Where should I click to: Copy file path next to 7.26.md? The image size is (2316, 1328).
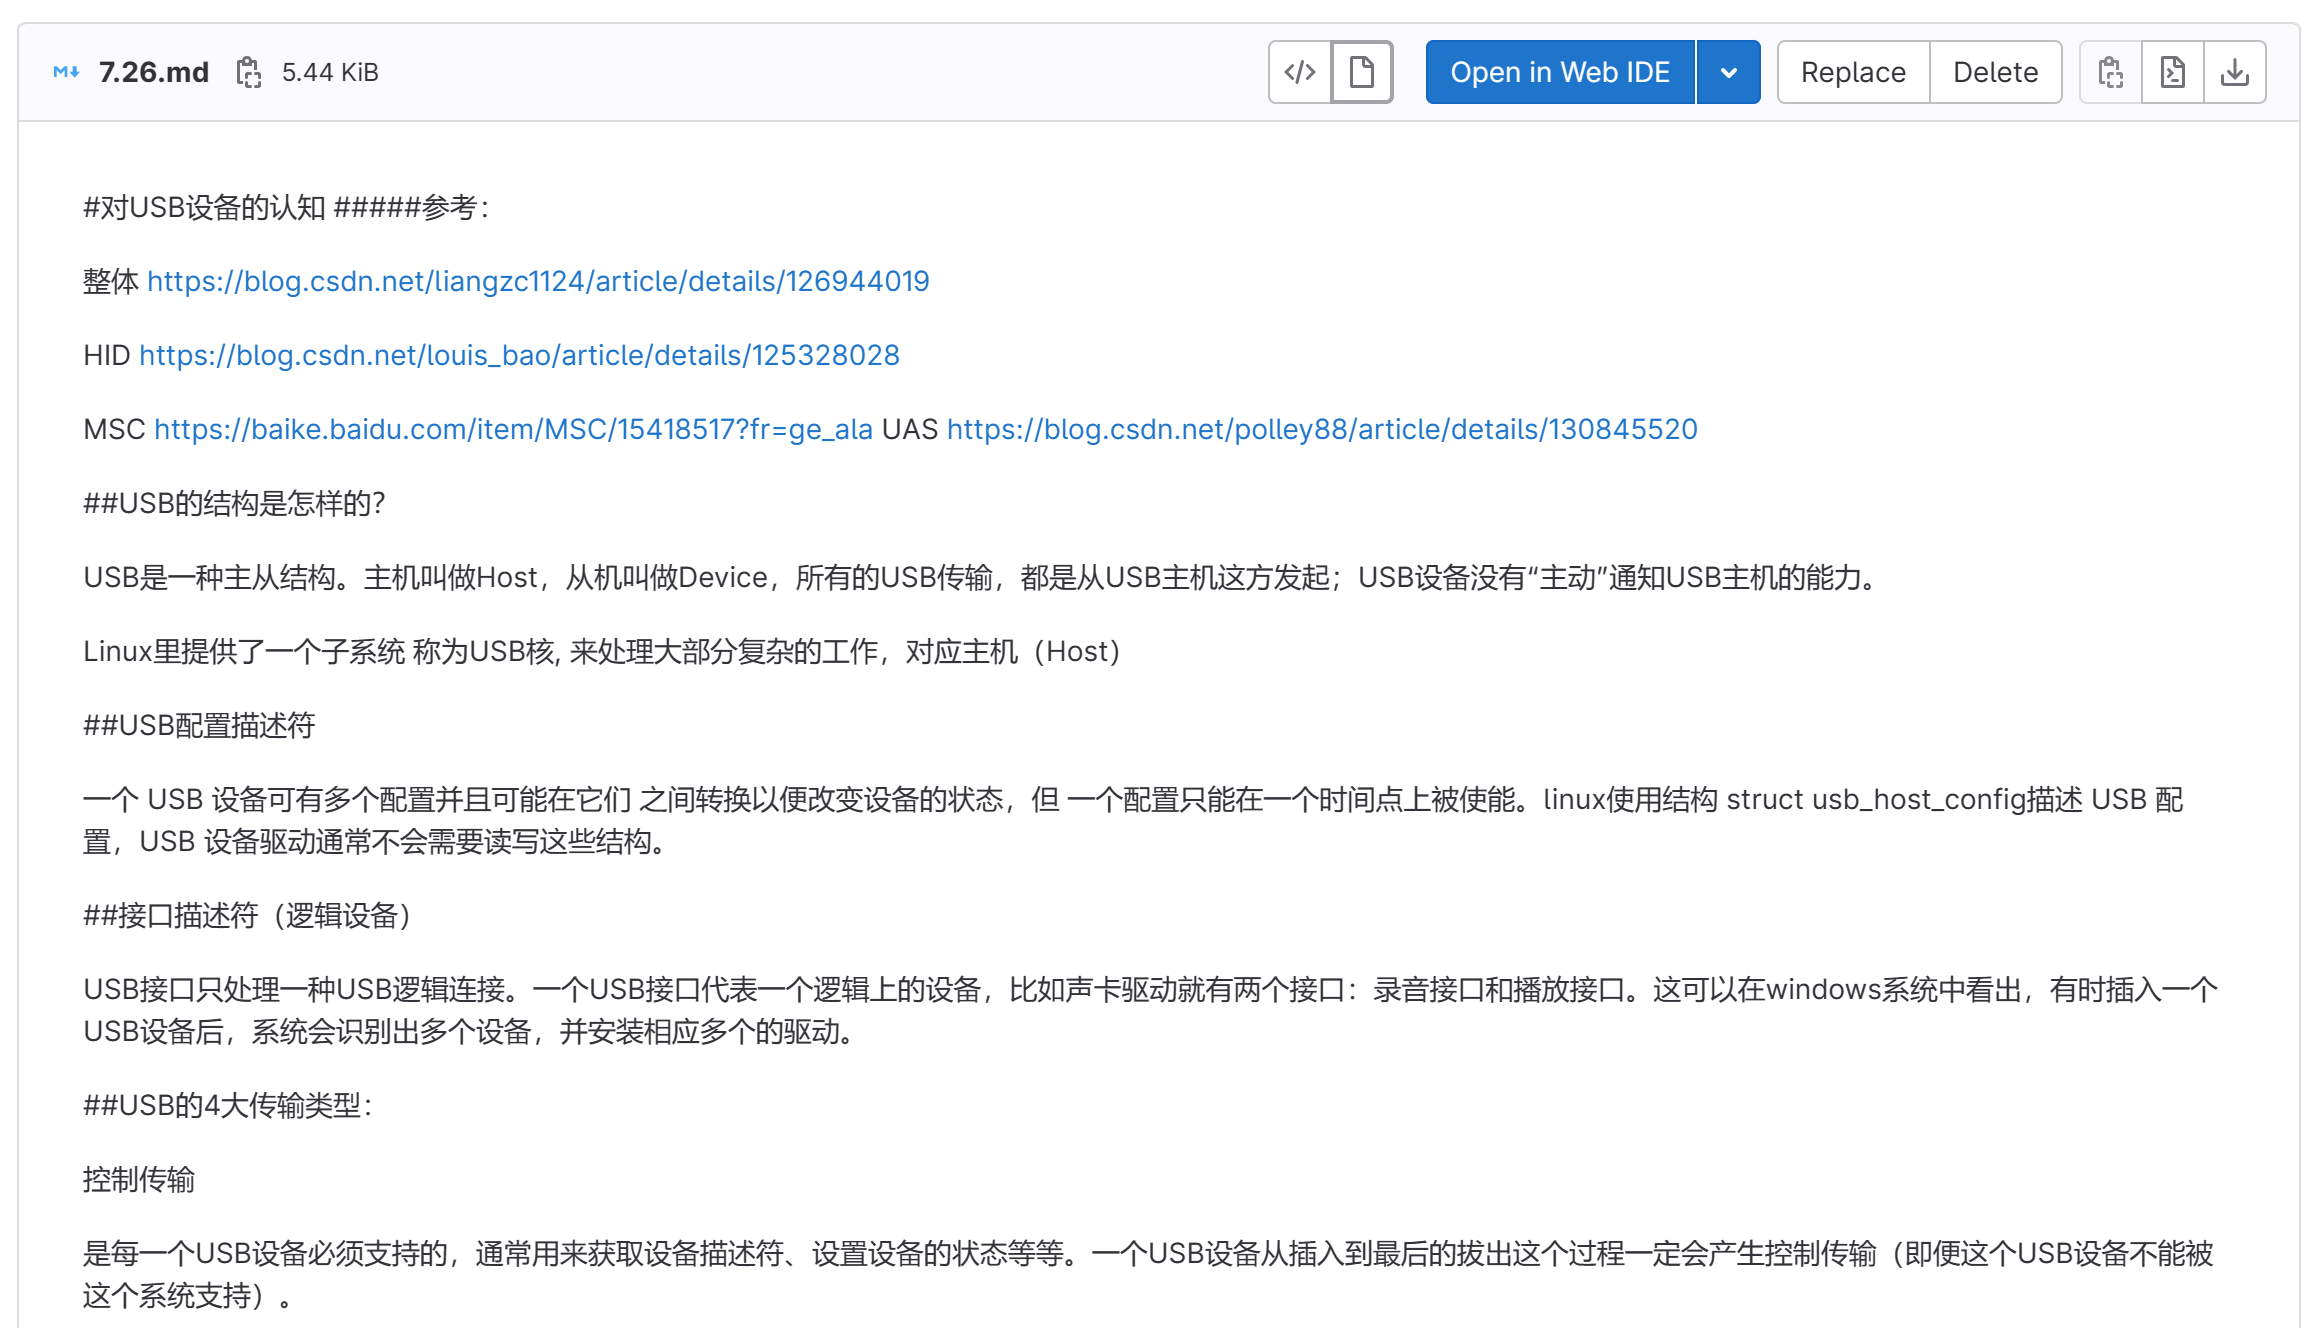coord(248,72)
